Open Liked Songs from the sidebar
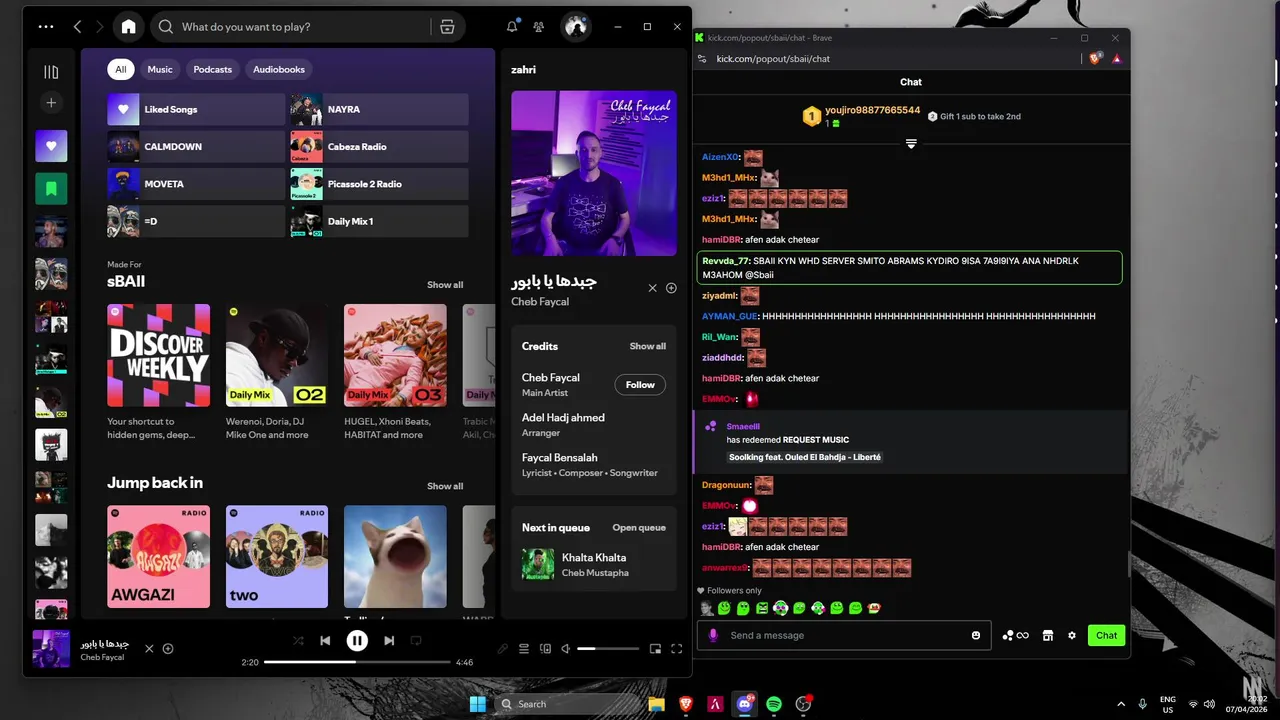The height and width of the screenshot is (720, 1280). [x=51, y=146]
